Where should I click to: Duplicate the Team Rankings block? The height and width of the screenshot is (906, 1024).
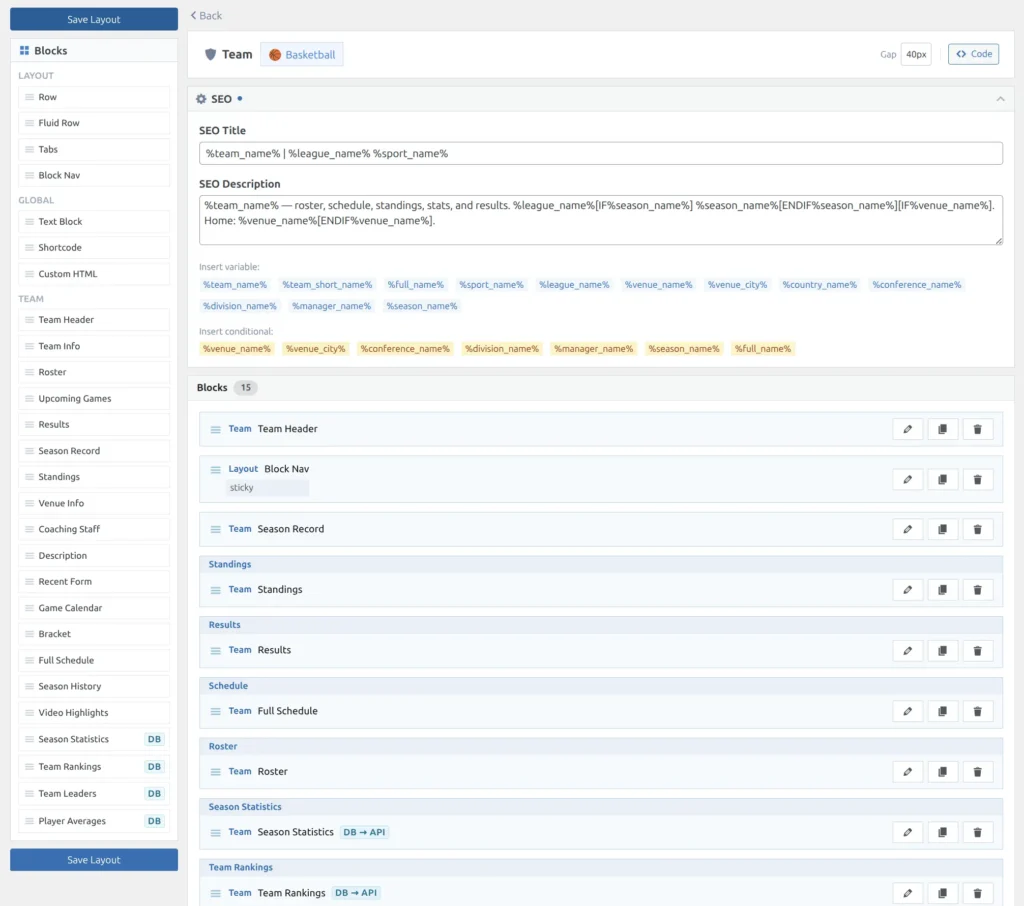[x=942, y=893]
